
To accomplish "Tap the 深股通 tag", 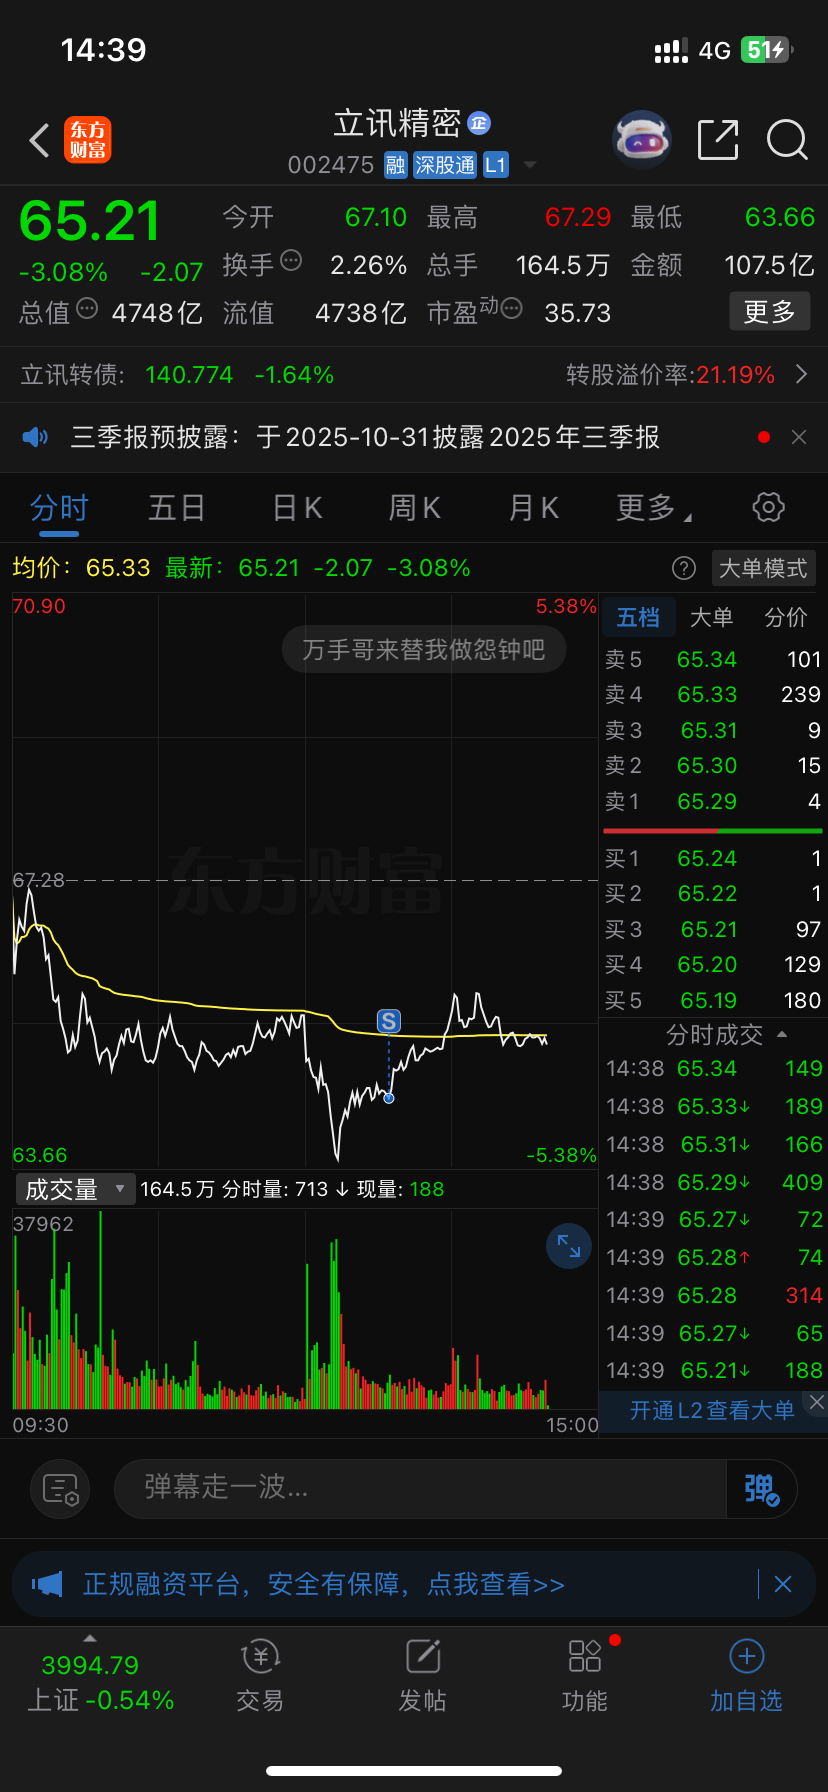I will click(x=445, y=165).
